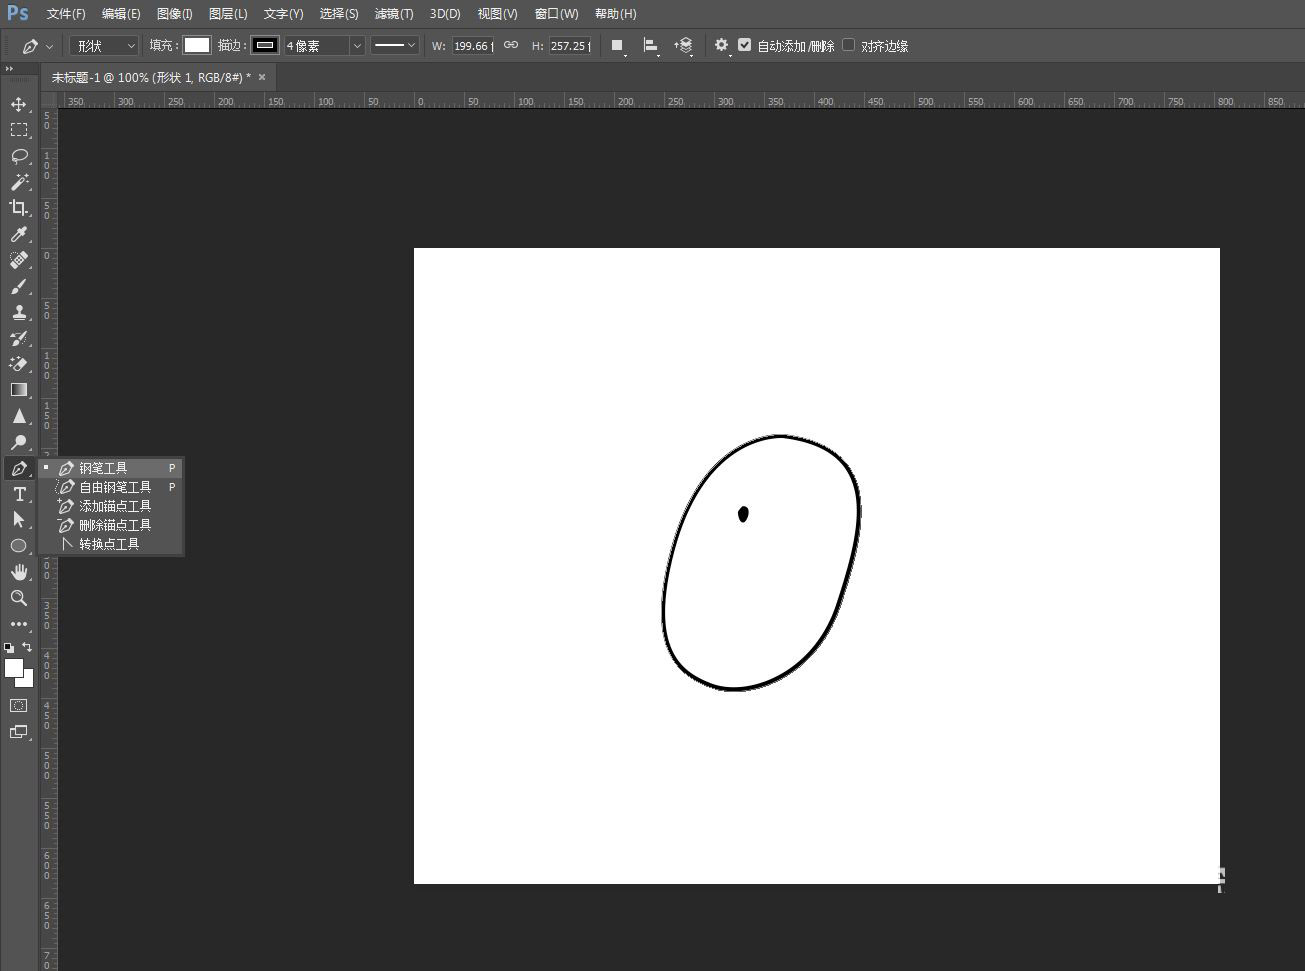Image resolution: width=1305 pixels, height=971 pixels.
Task: Click the W width input field
Action: 472,46
